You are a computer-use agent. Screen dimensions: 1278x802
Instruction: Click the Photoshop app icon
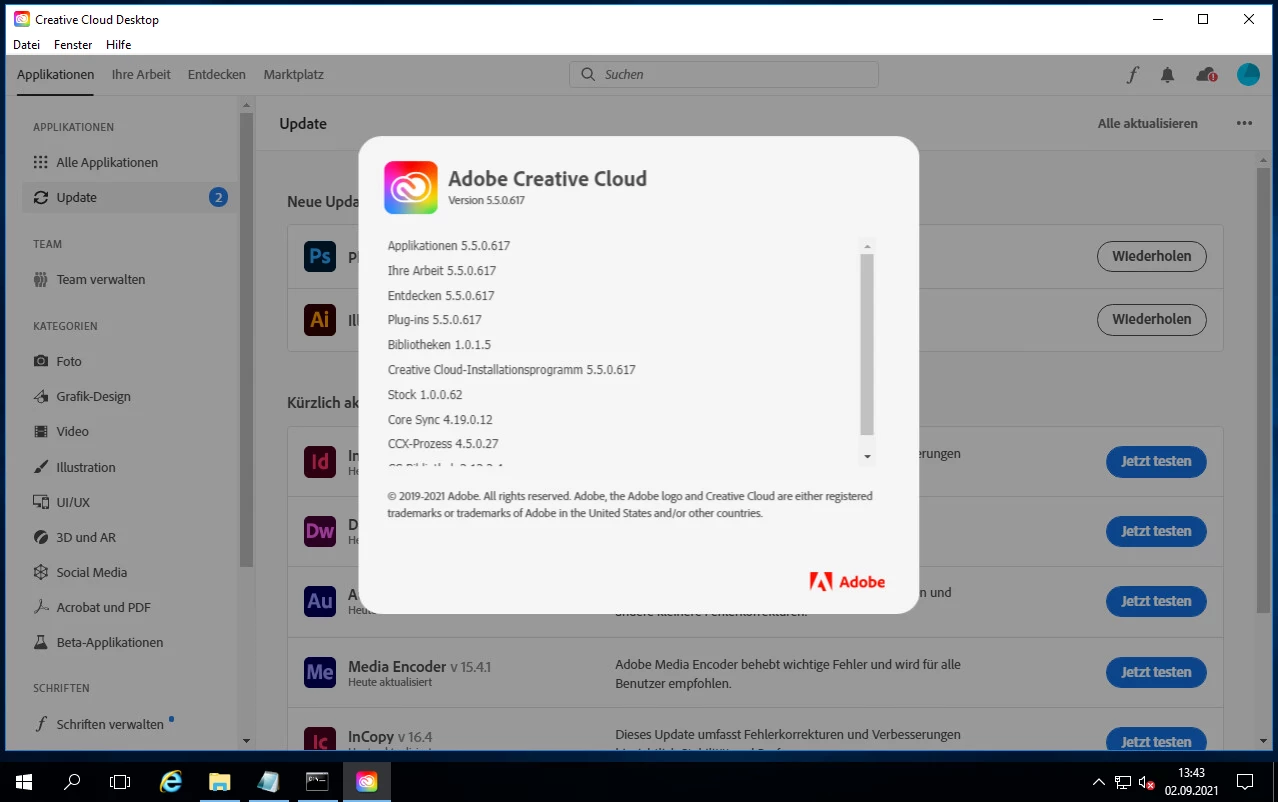coord(320,256)
